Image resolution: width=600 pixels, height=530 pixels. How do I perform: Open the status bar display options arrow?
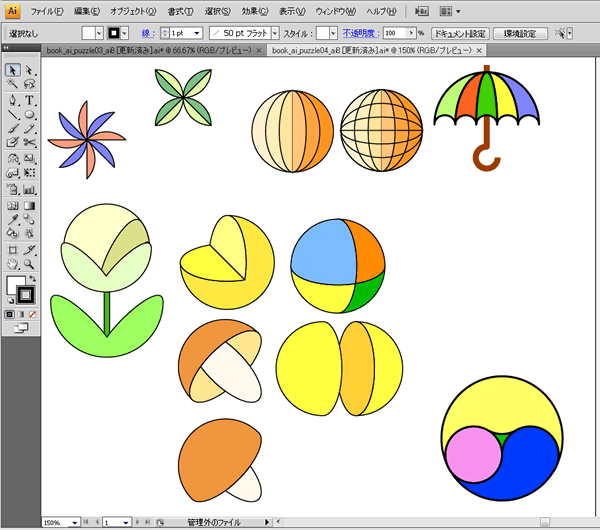pos(267,522)
